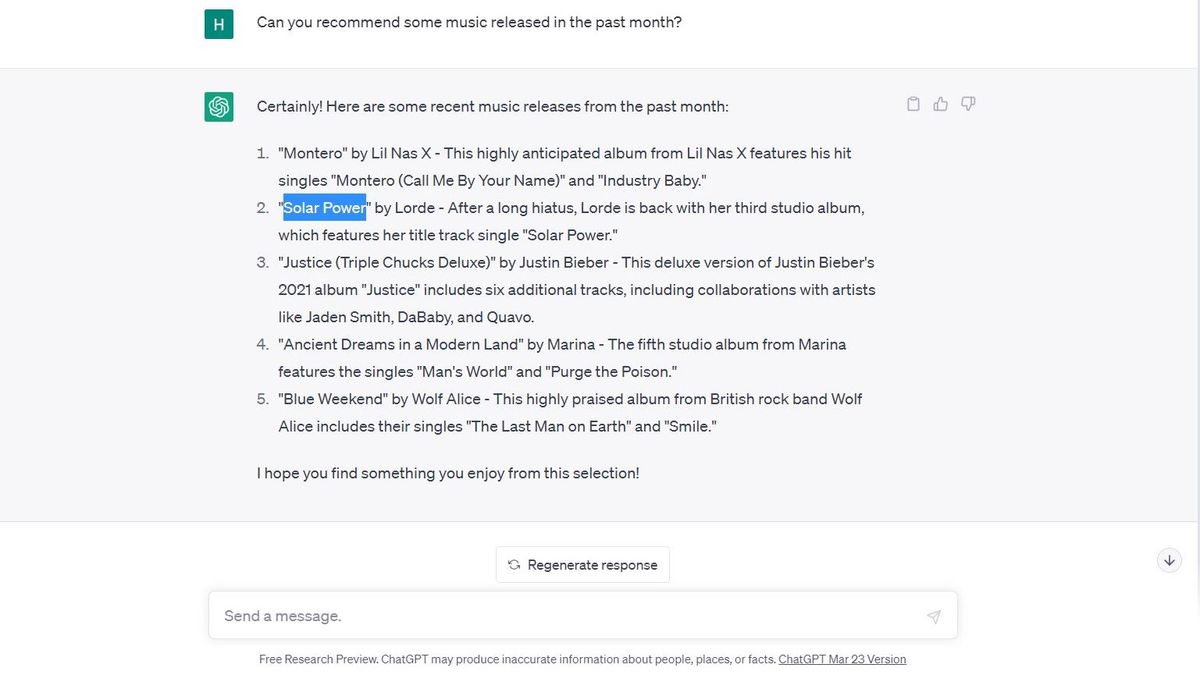Click the text "Ancient Dreams in a Modern Land"
Screen dimensions: 1200x675
click(x=399, y=345)
